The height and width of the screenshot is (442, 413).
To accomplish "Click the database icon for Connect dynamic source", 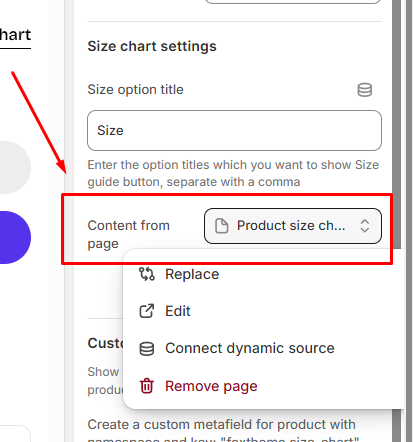I will 147,349.
